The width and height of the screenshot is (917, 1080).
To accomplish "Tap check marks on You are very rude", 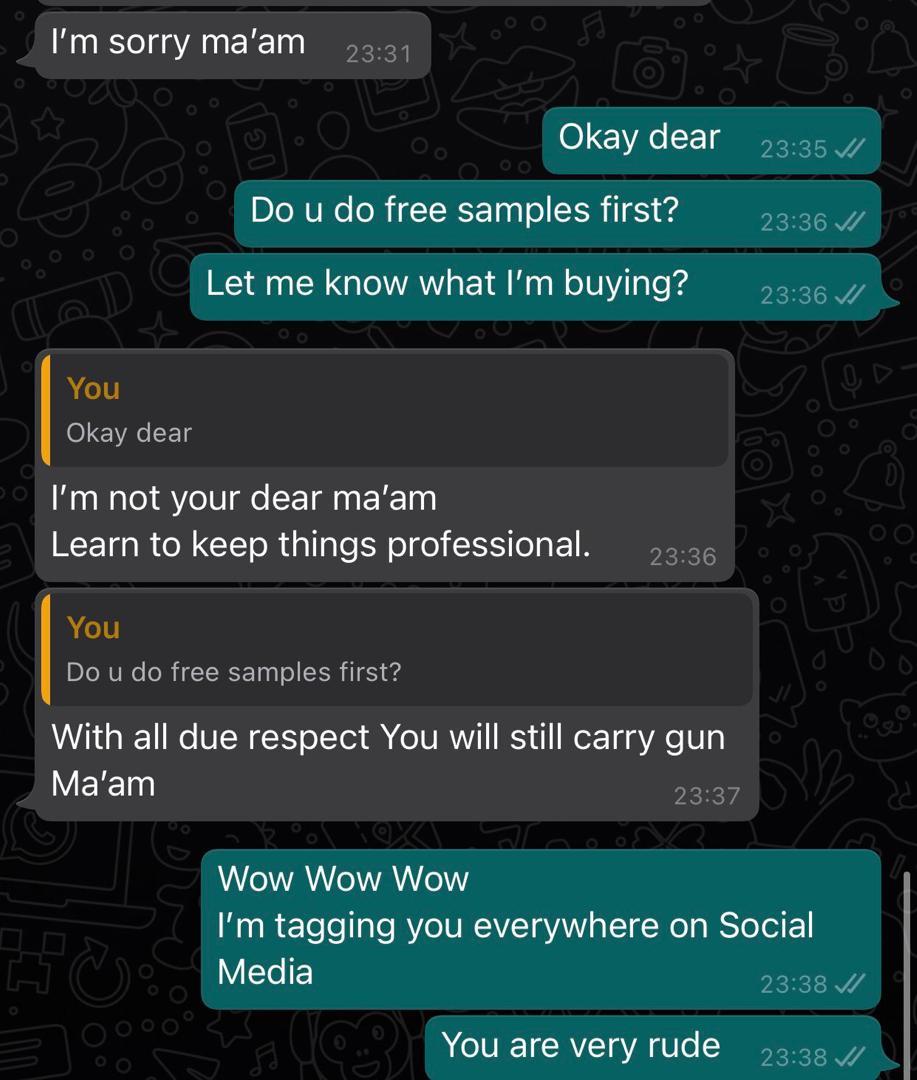I will (x=849, y=1057).
